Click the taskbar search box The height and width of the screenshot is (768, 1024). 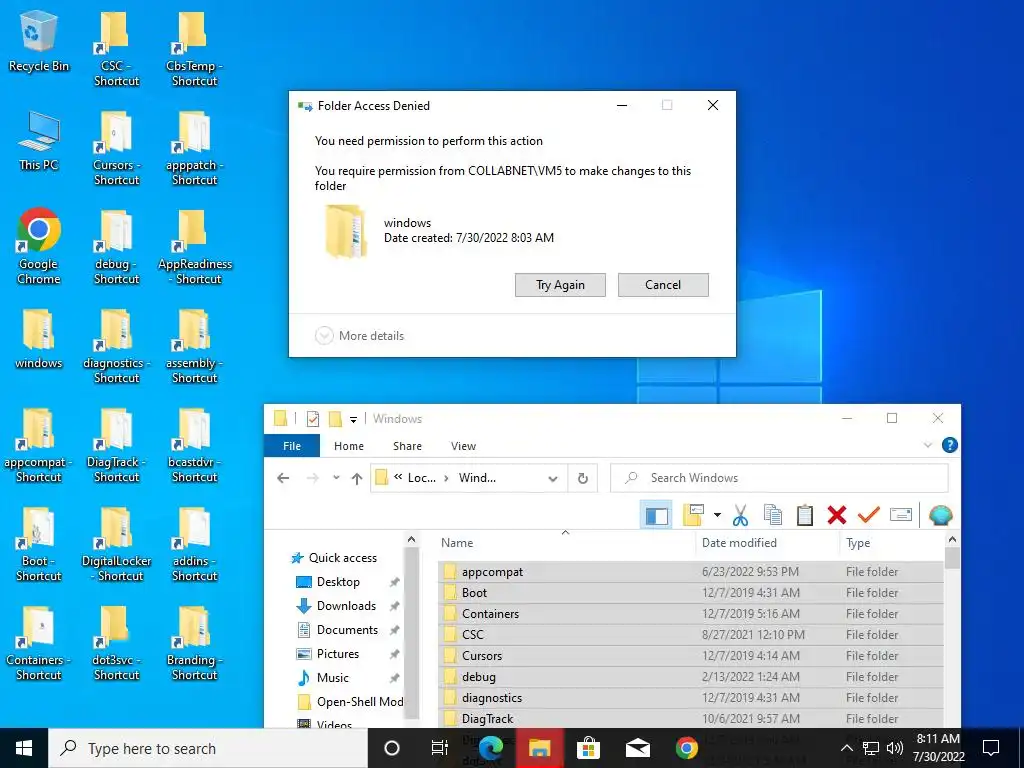pyautogui.click(x=208, y=748)
